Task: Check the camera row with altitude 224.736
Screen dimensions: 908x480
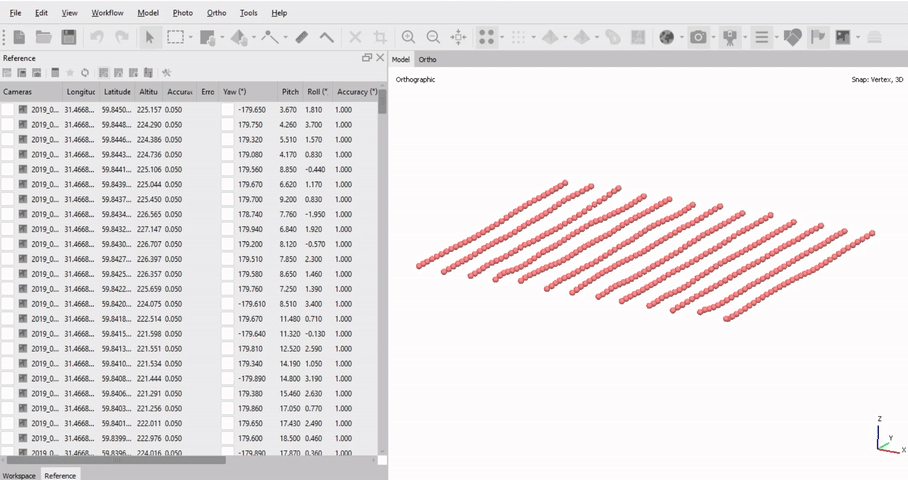Action: tap(7, 155)
